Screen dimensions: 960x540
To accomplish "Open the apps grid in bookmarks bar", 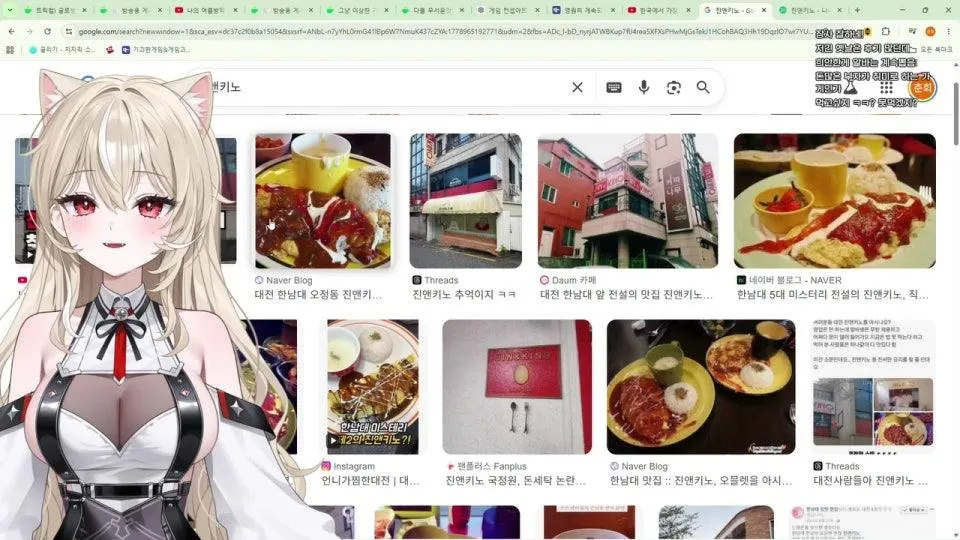I will point(10,50).
